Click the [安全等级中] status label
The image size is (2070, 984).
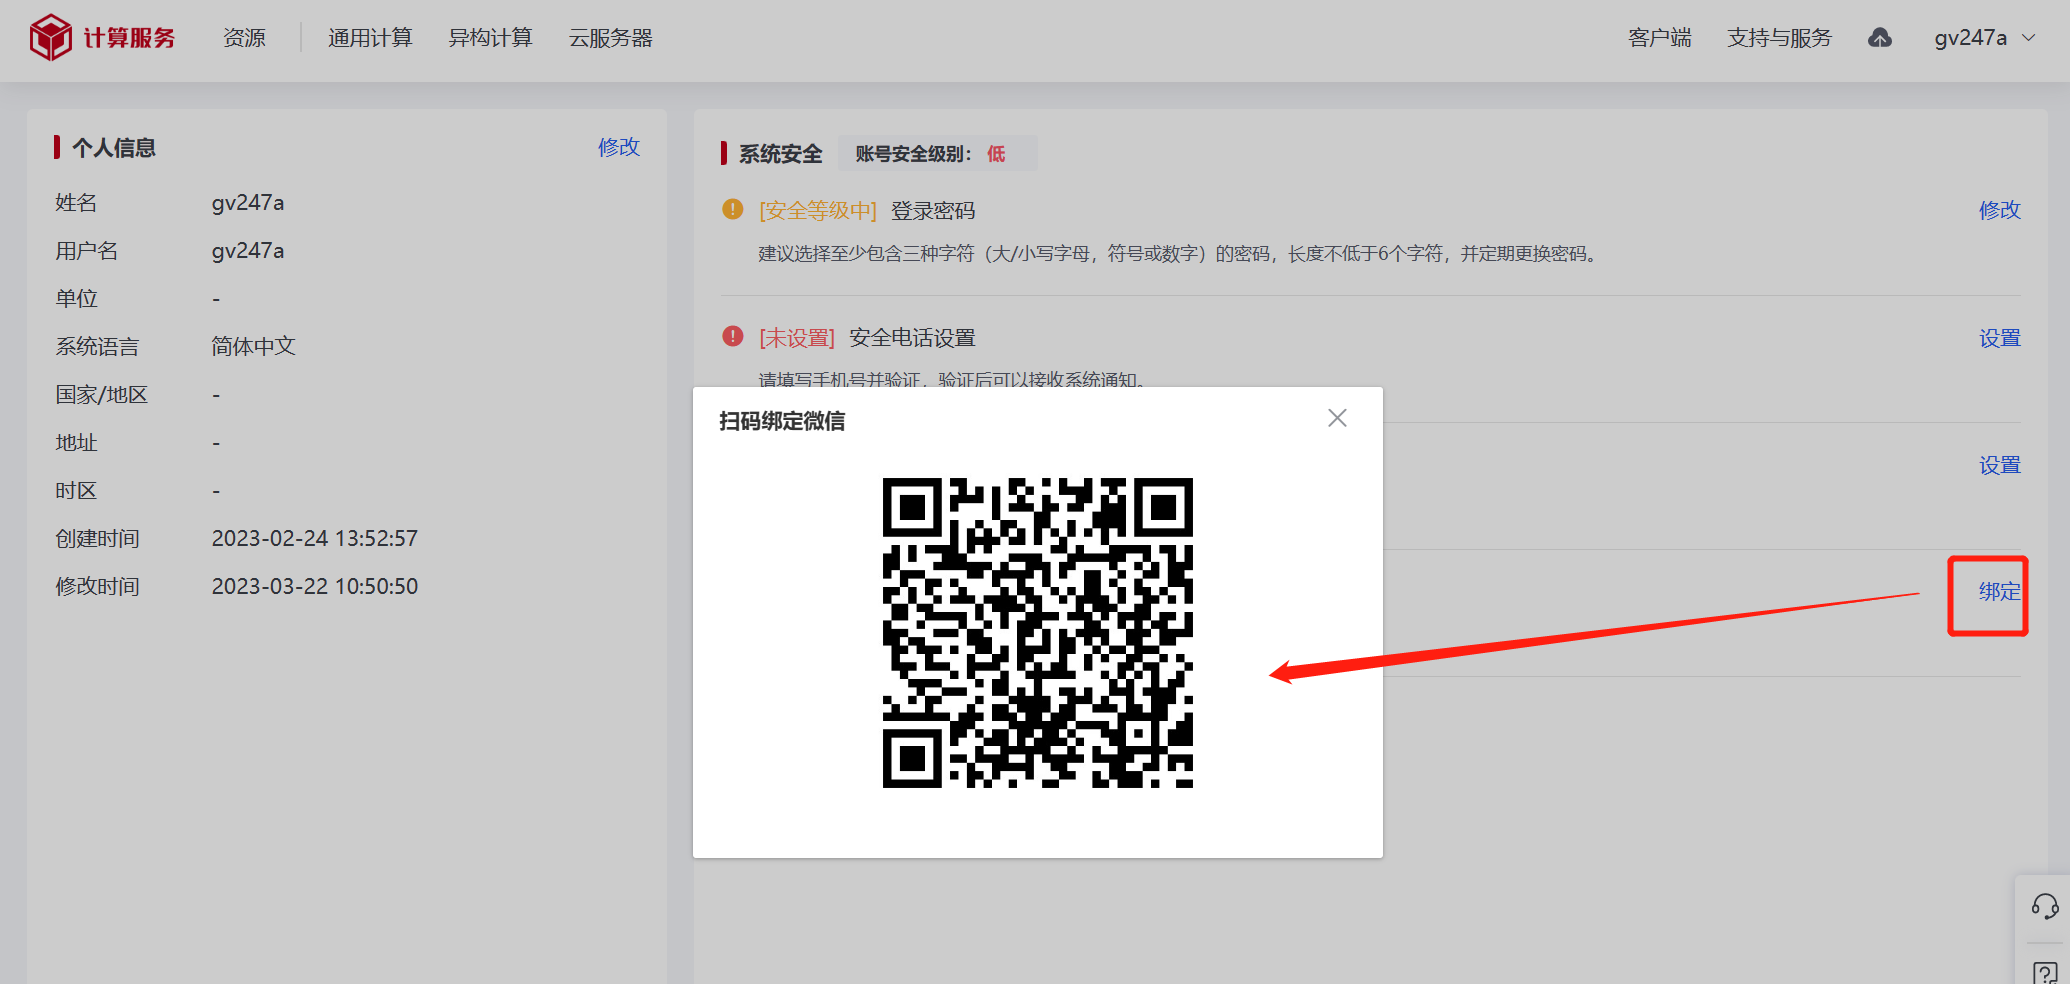pos(818,211)
